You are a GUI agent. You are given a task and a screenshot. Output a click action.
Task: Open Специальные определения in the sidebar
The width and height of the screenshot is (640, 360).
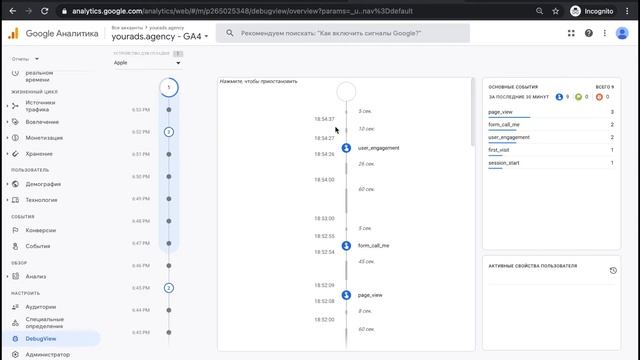click(x=44, y=322)
